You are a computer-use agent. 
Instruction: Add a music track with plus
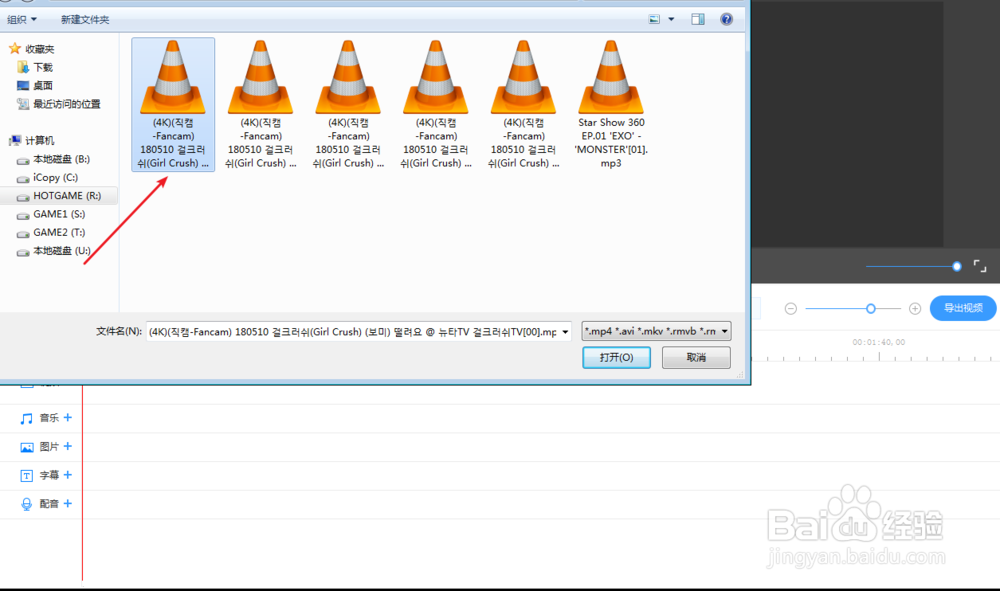tap(68, 418)
